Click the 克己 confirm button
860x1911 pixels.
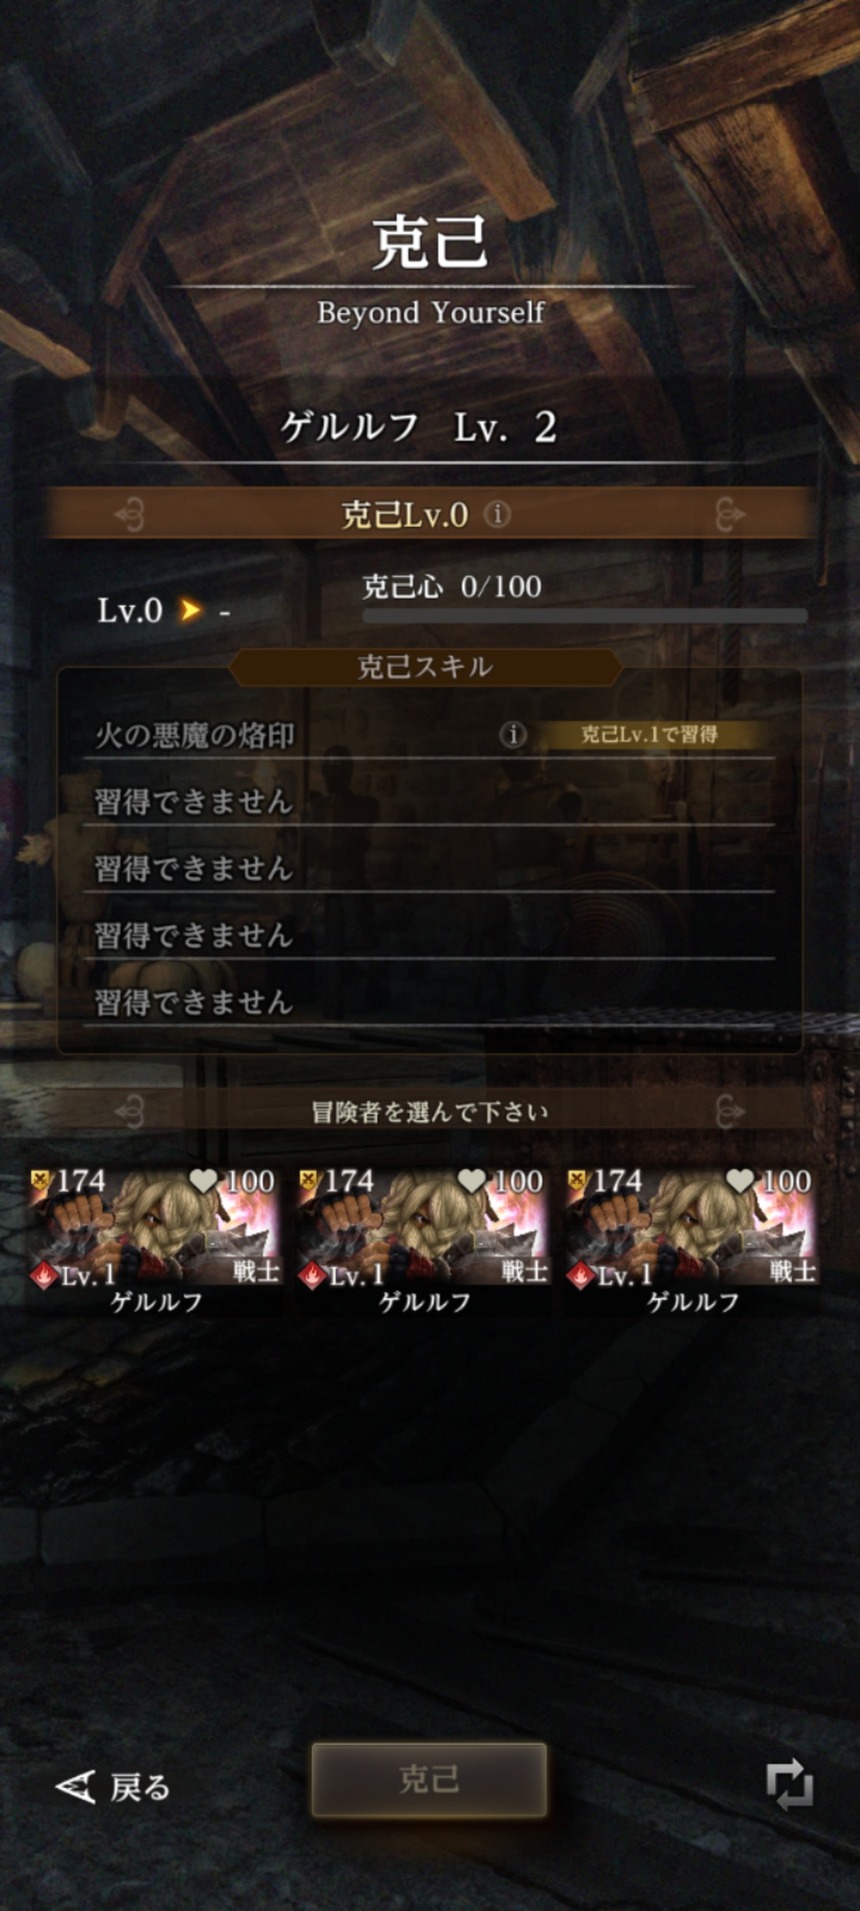429,1780
